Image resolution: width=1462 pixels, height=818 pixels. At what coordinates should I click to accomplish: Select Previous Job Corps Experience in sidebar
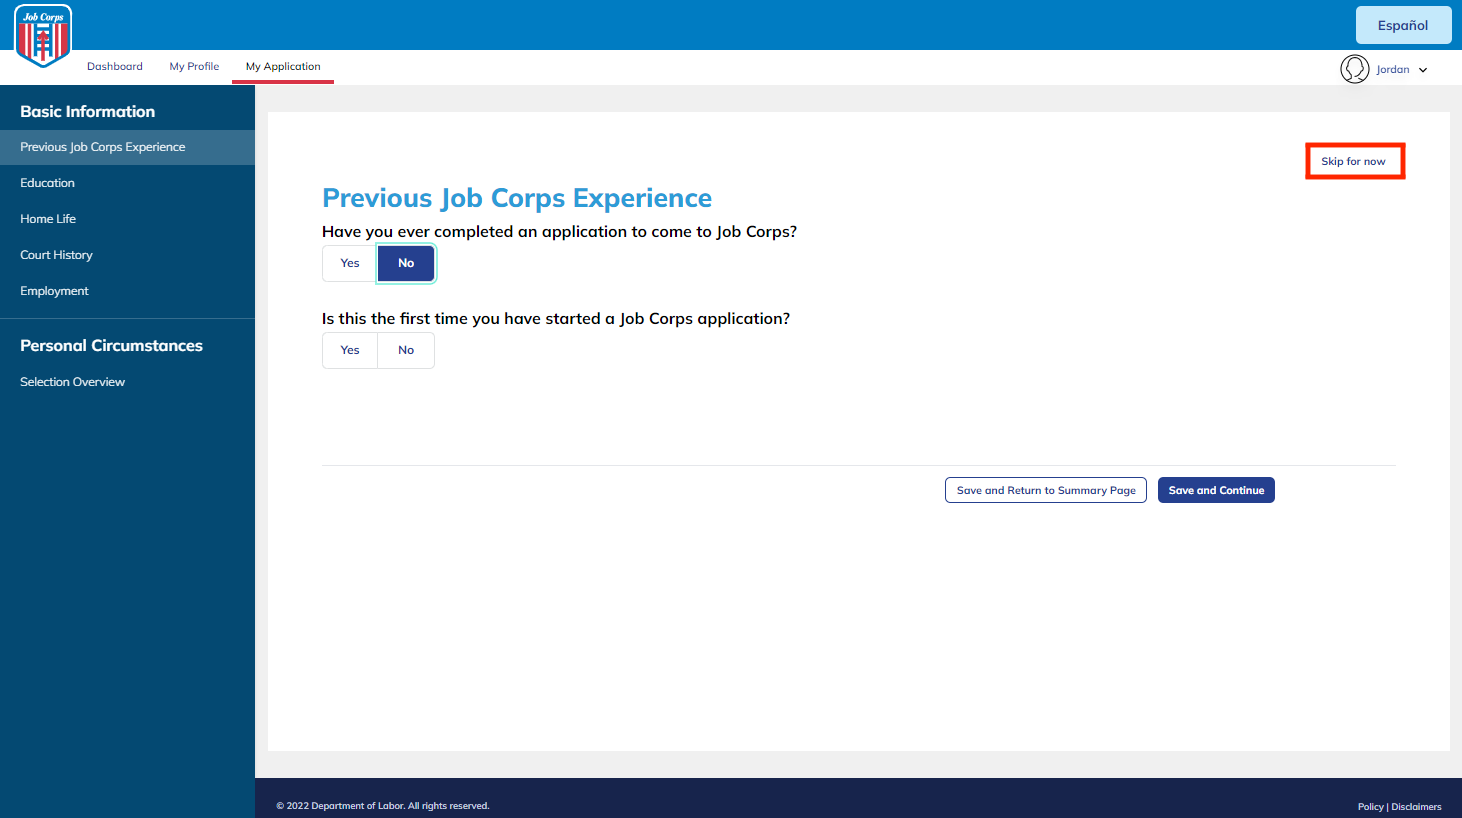(x=103, y=146)
